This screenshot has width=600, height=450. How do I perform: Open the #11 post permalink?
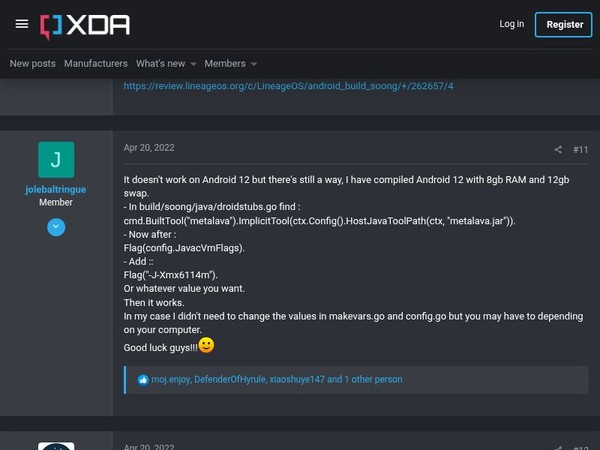pyautogui.click(x=580, y=150)
